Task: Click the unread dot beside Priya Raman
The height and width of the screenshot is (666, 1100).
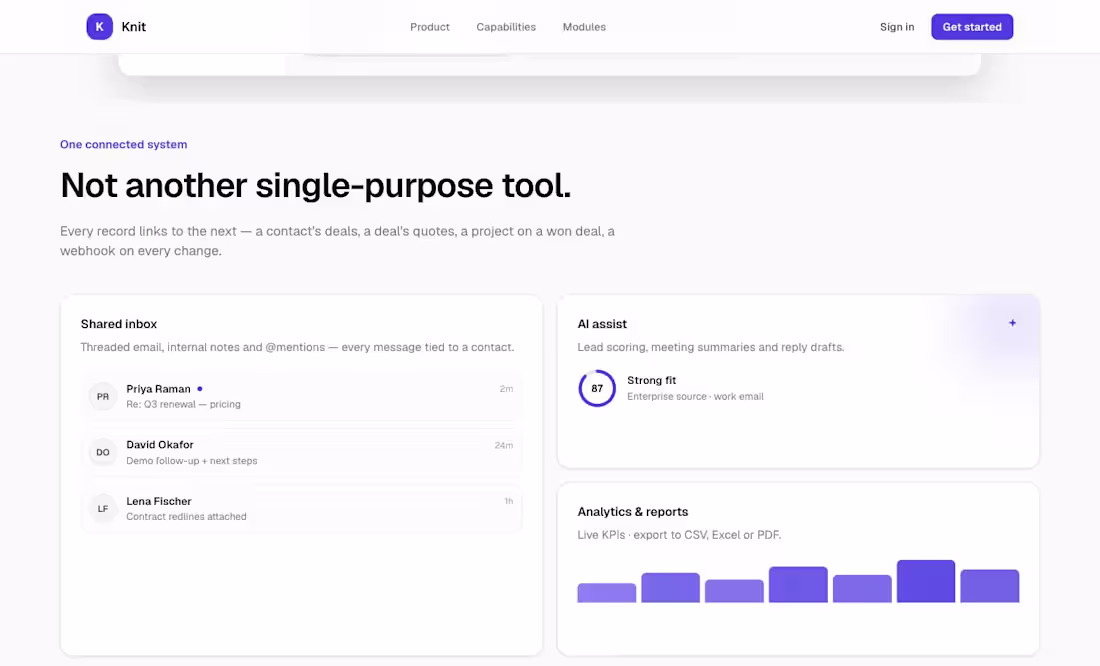Action: (x=200, y=389)
